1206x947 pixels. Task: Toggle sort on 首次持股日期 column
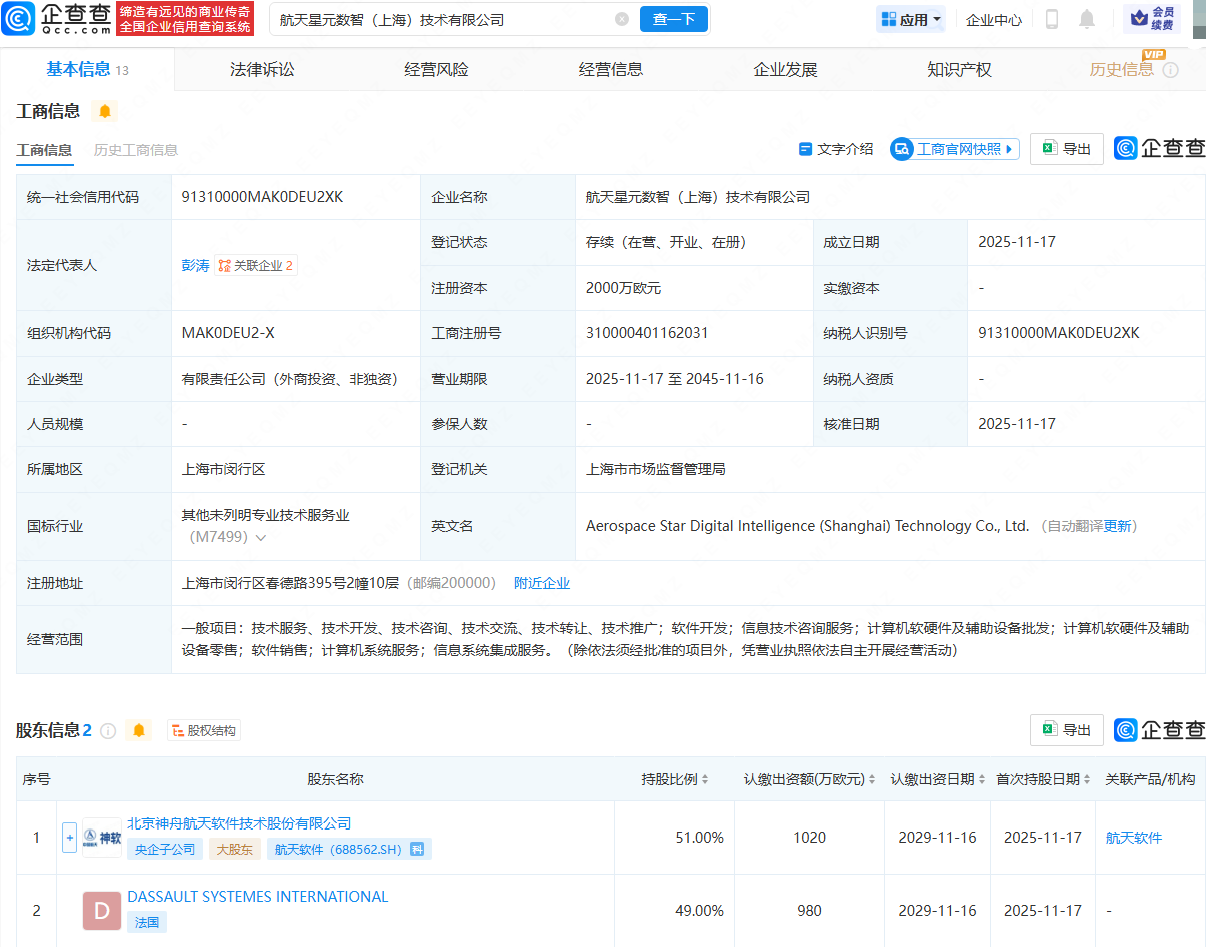pyautogui.click(x=1043, y=779)
